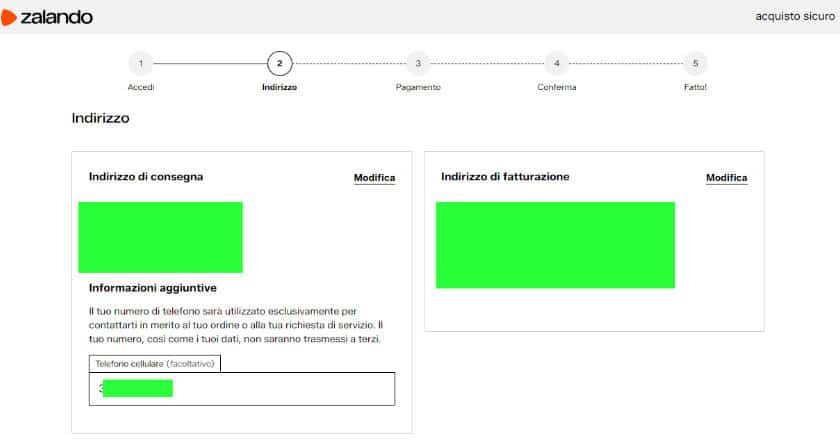
Task: Click Modifica for Indirizzo di fatturazione
Action: [x=726, y=178]
